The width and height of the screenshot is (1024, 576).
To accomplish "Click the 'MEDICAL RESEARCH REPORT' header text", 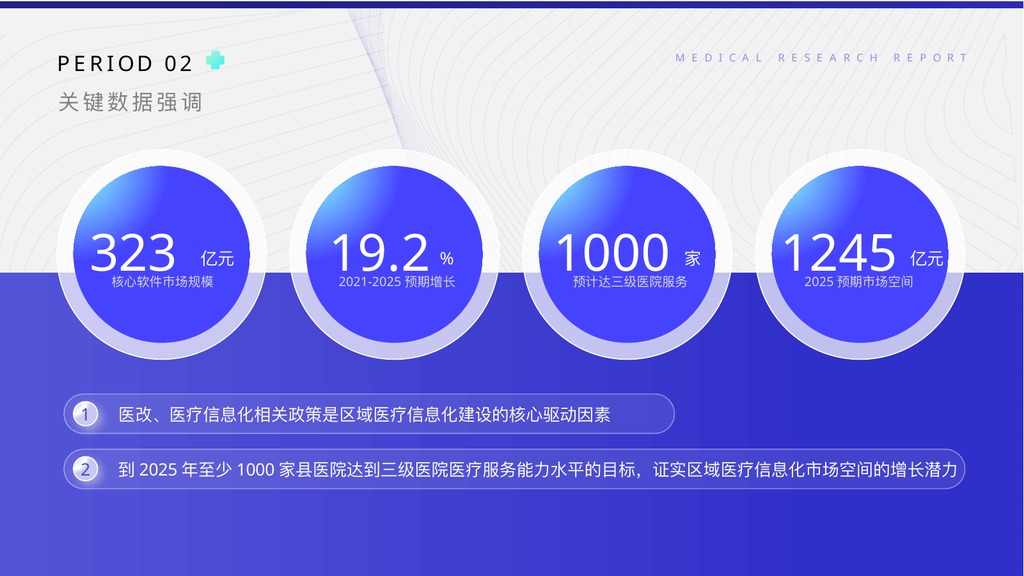I will click(x=822, y=57).
